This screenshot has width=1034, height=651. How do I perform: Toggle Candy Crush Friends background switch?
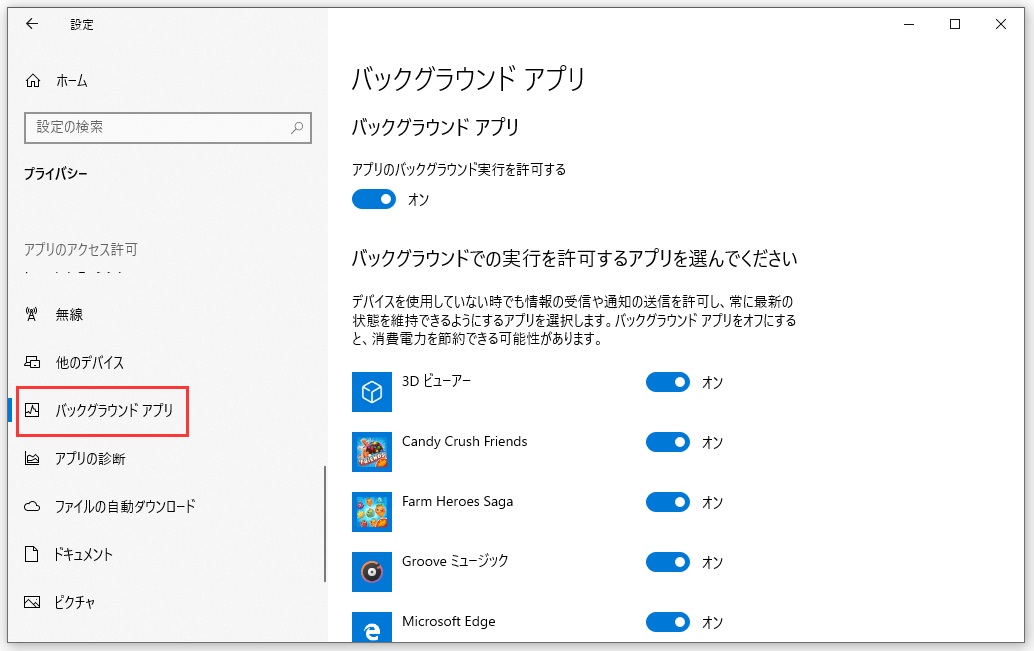(668, 442)
